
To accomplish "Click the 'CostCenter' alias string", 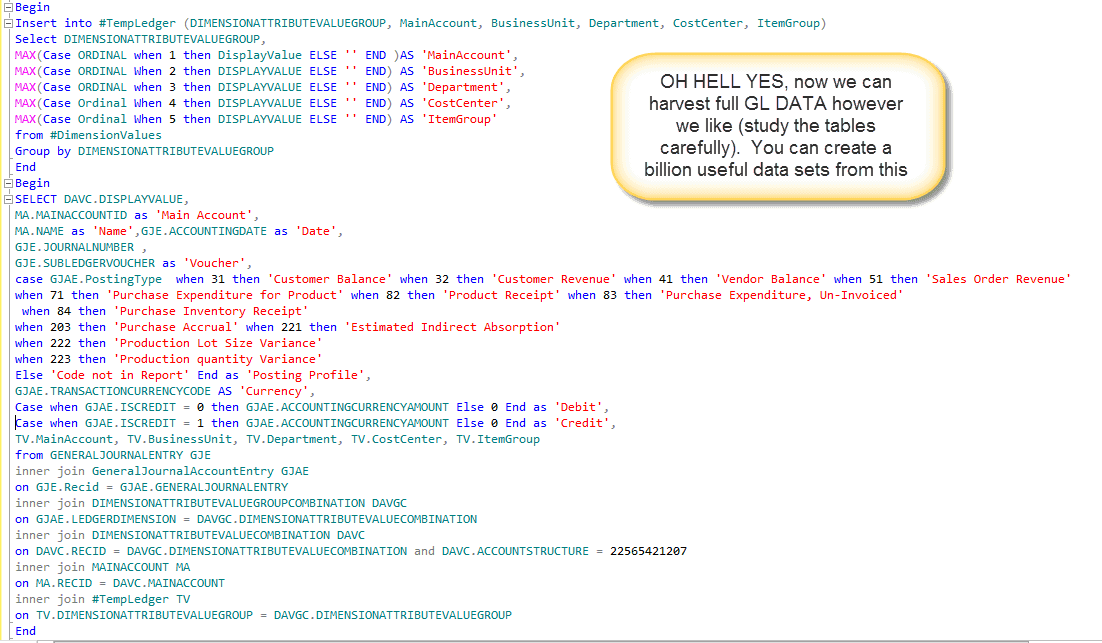I will pos(463,103).
